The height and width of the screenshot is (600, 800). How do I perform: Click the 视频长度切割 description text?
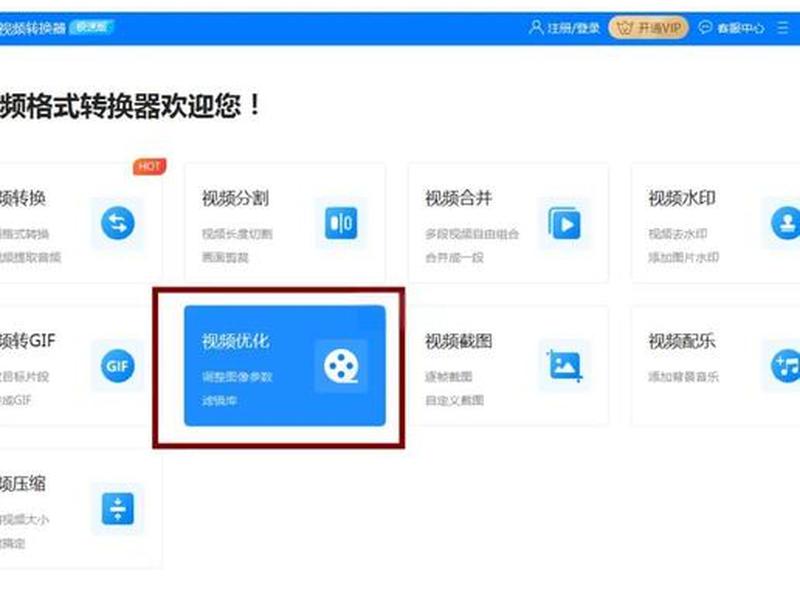[237, 234]
